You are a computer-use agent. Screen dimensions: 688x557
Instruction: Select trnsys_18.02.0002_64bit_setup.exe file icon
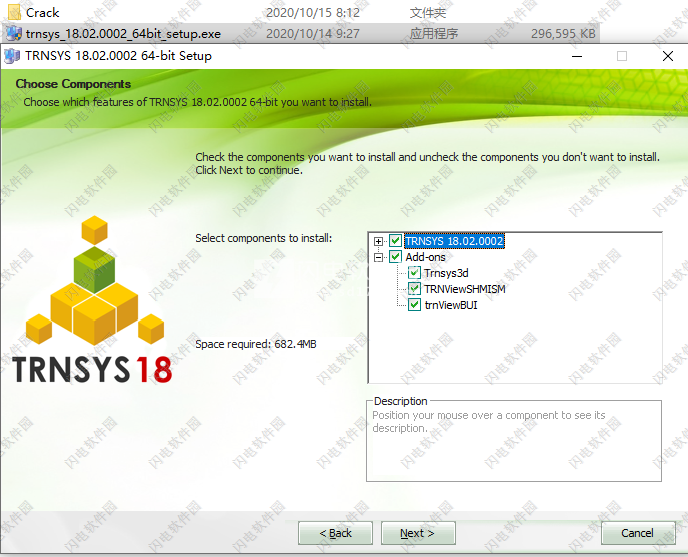tap(14, 33)
